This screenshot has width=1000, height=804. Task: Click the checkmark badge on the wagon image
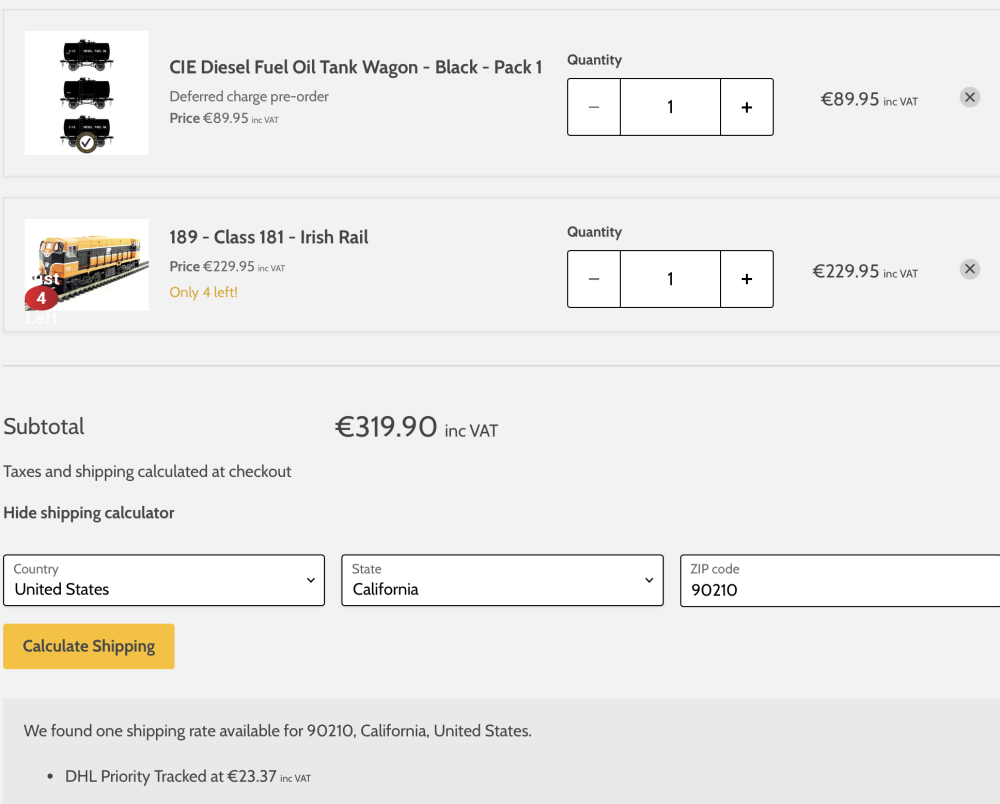click(x=87, y=143)
